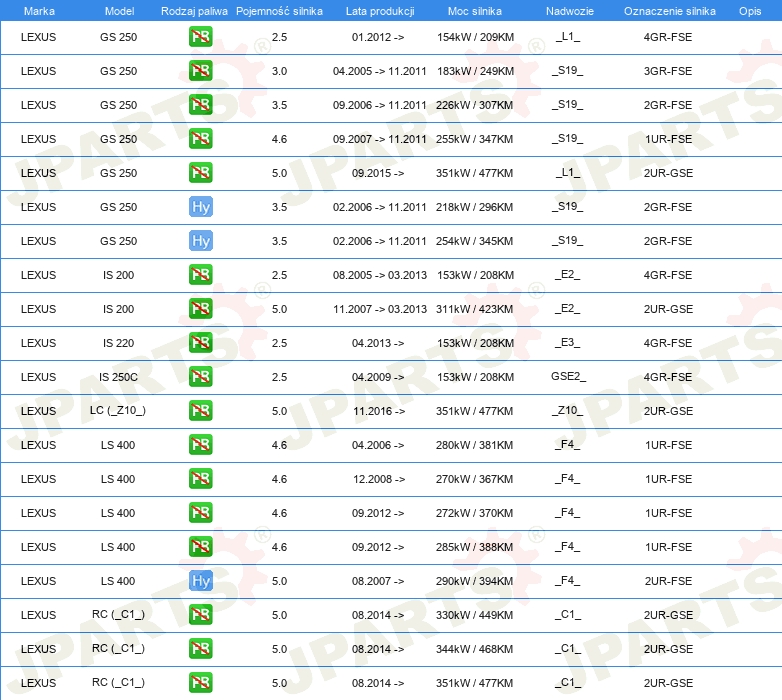The width and height of the screenshot is (782, 700).
Task: Click petrol icon for IS 200 311kW/423KM row
Action: click(201, 309)
